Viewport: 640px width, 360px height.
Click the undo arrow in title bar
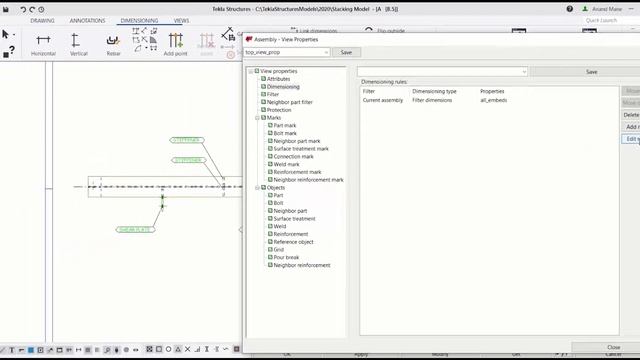23,9
